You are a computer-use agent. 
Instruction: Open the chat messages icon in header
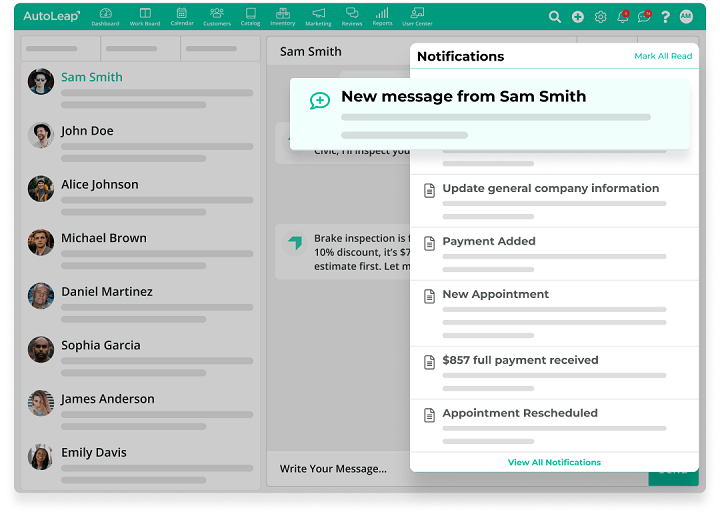644,17
